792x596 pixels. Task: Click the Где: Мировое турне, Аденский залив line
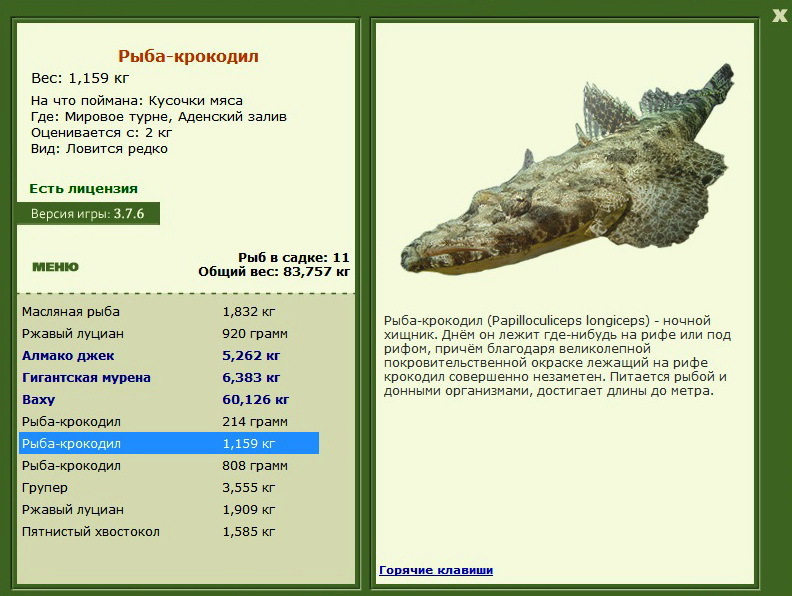coord(159,117)
